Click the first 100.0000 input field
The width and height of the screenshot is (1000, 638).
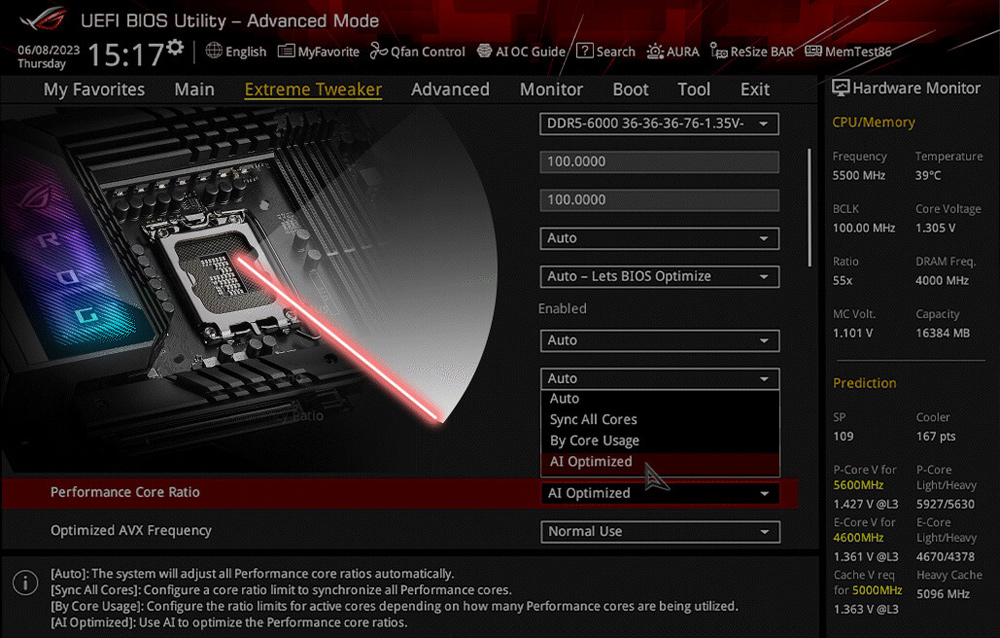(659, 162)
